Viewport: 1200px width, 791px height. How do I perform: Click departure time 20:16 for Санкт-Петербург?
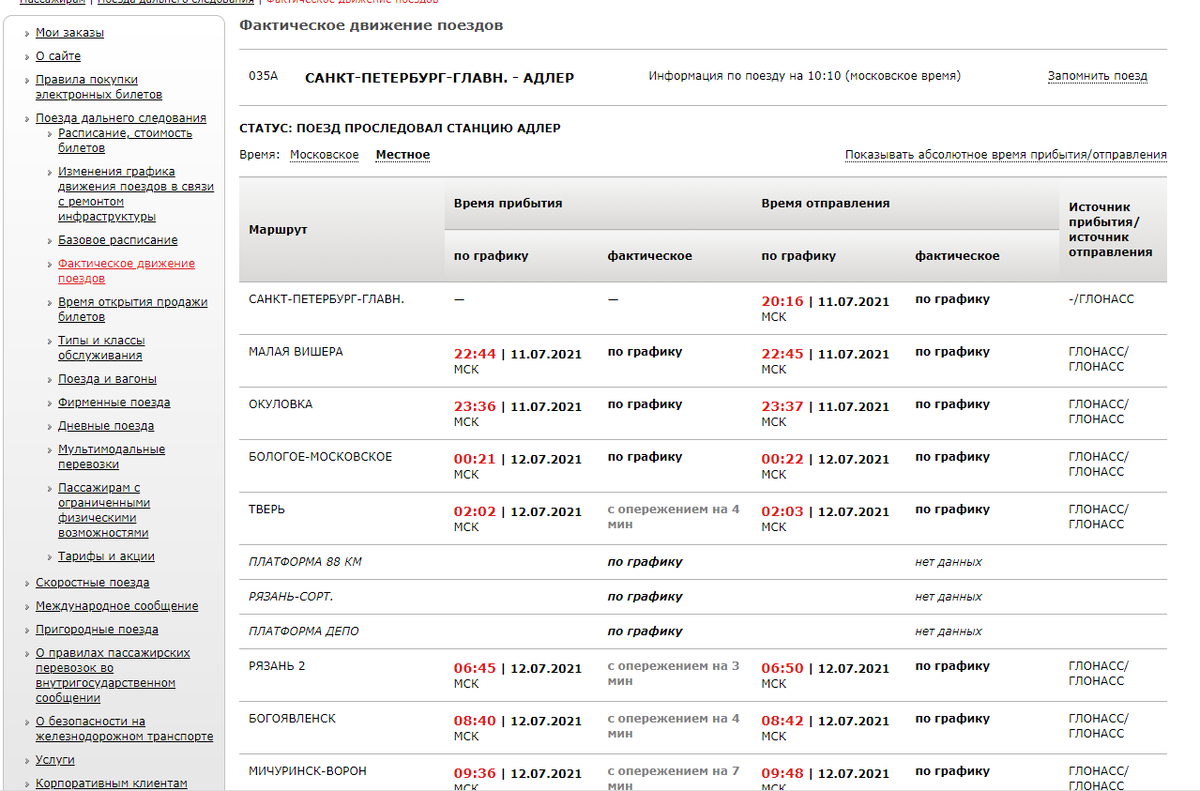pyautogui.click(x=783, y=300)
